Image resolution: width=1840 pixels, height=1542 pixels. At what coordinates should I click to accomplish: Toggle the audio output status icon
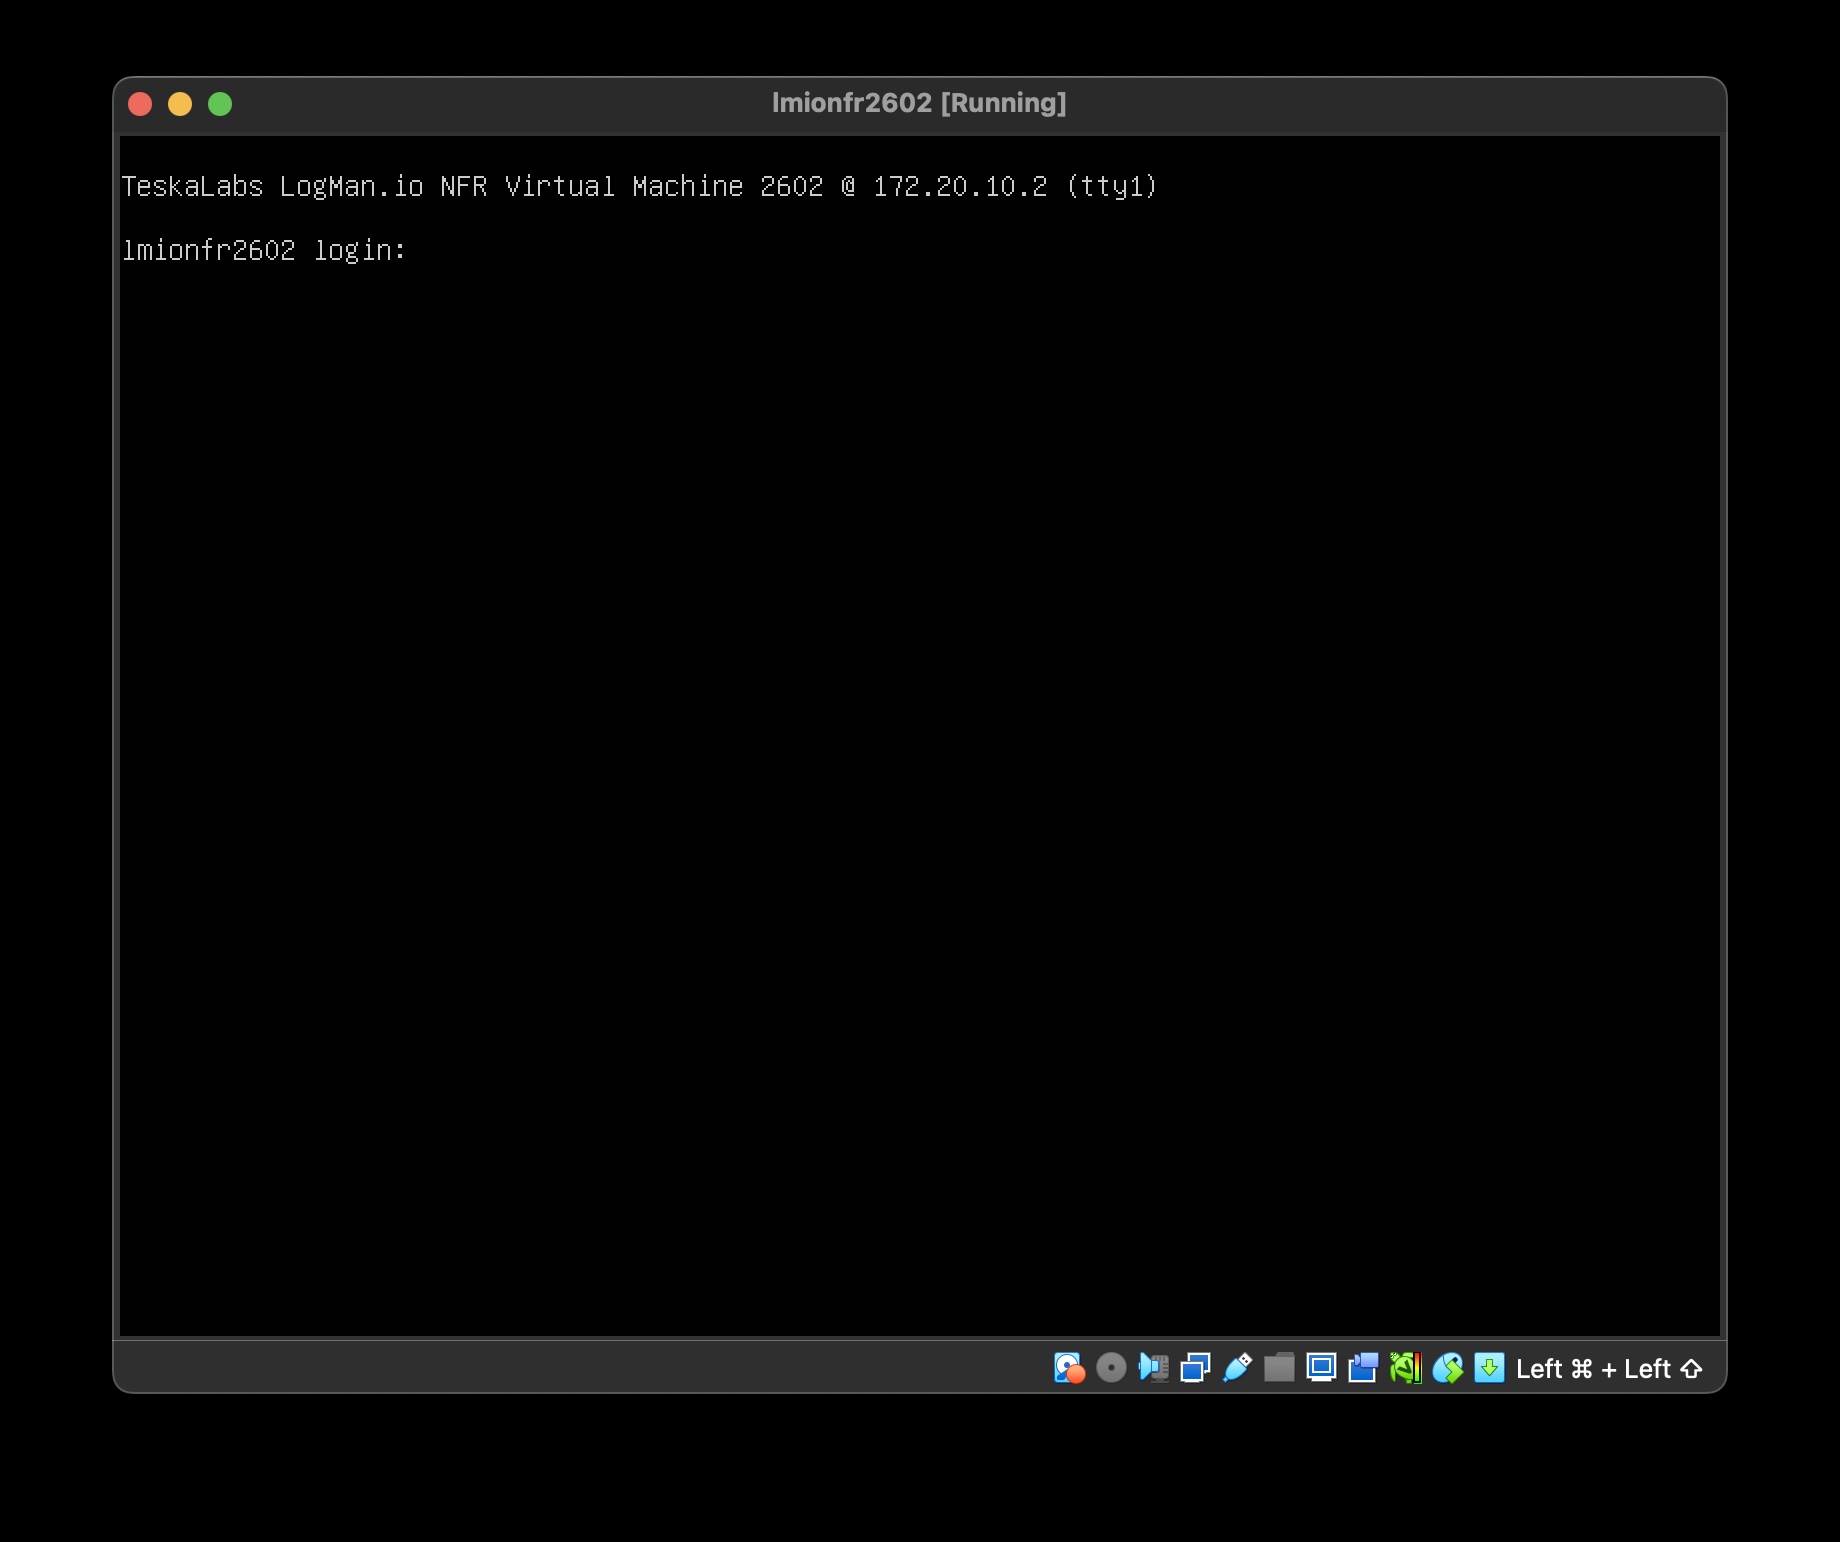1153,1368
